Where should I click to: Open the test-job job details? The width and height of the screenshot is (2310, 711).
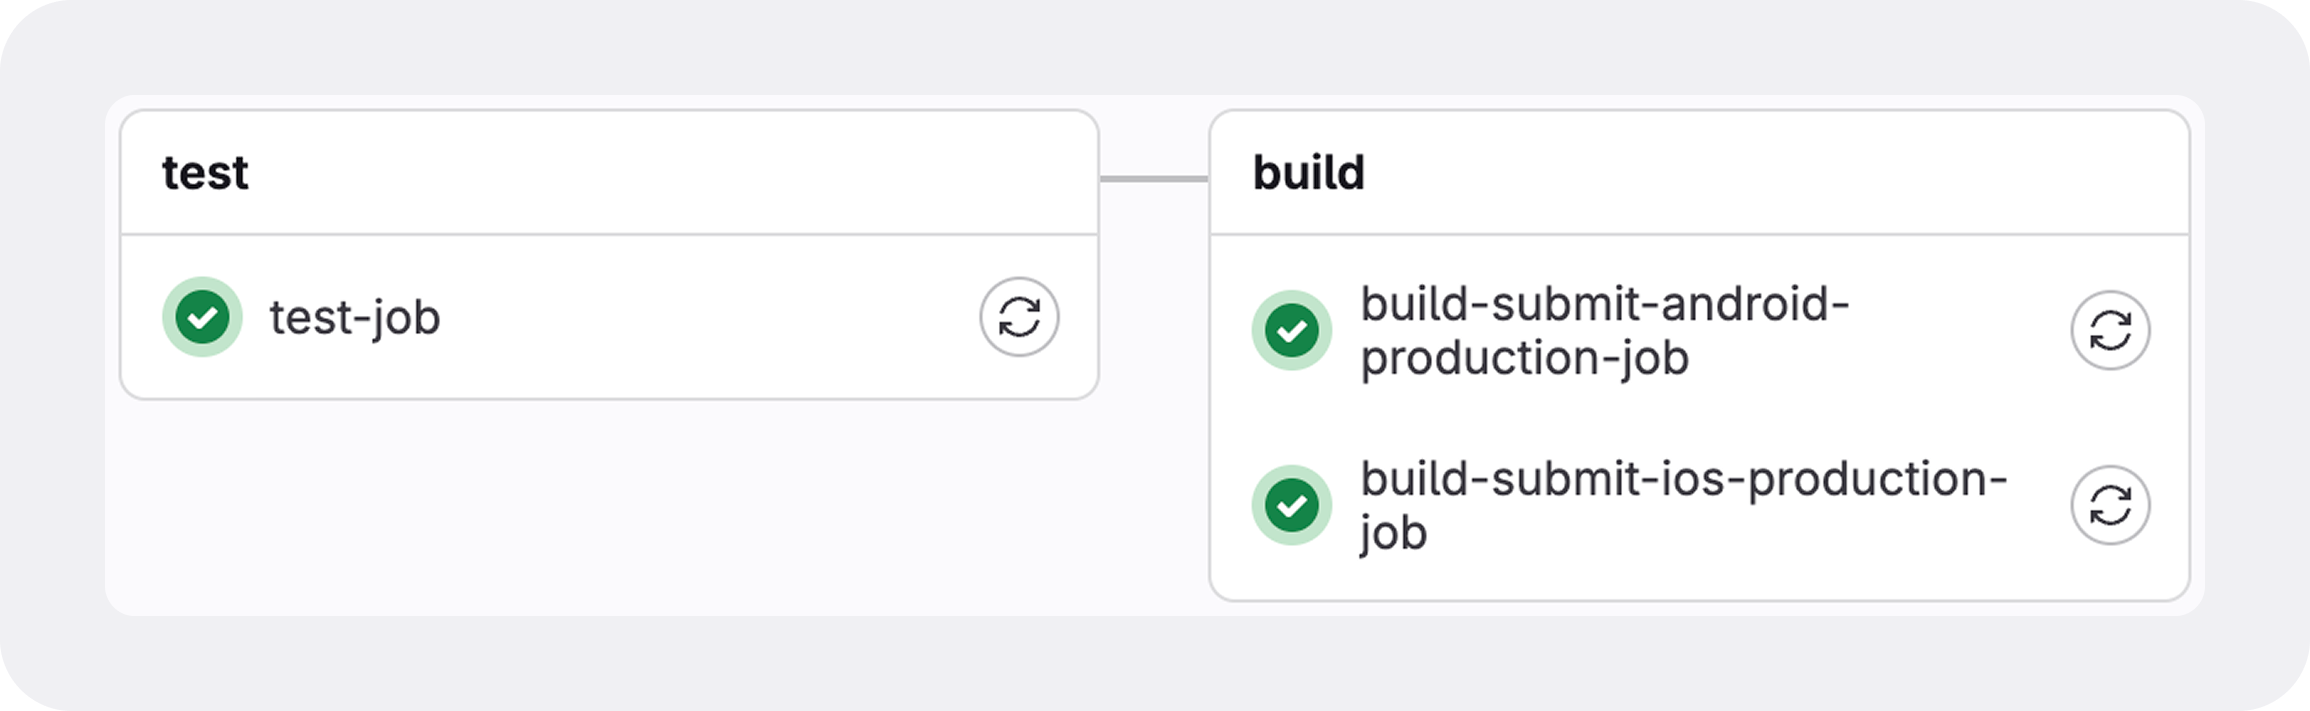355,318
